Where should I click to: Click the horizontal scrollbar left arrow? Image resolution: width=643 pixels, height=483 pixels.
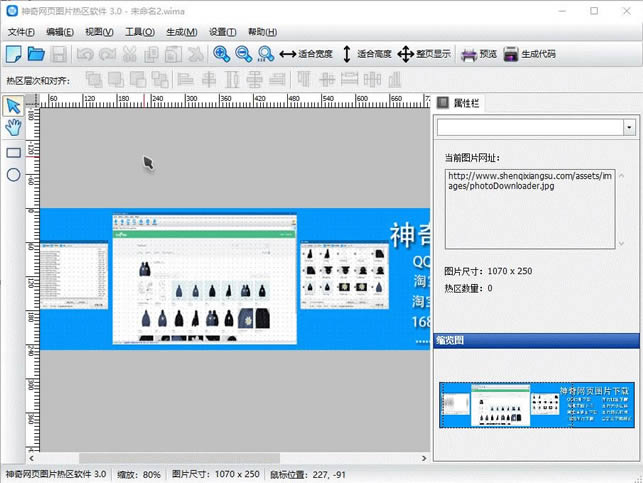(32, 458)
